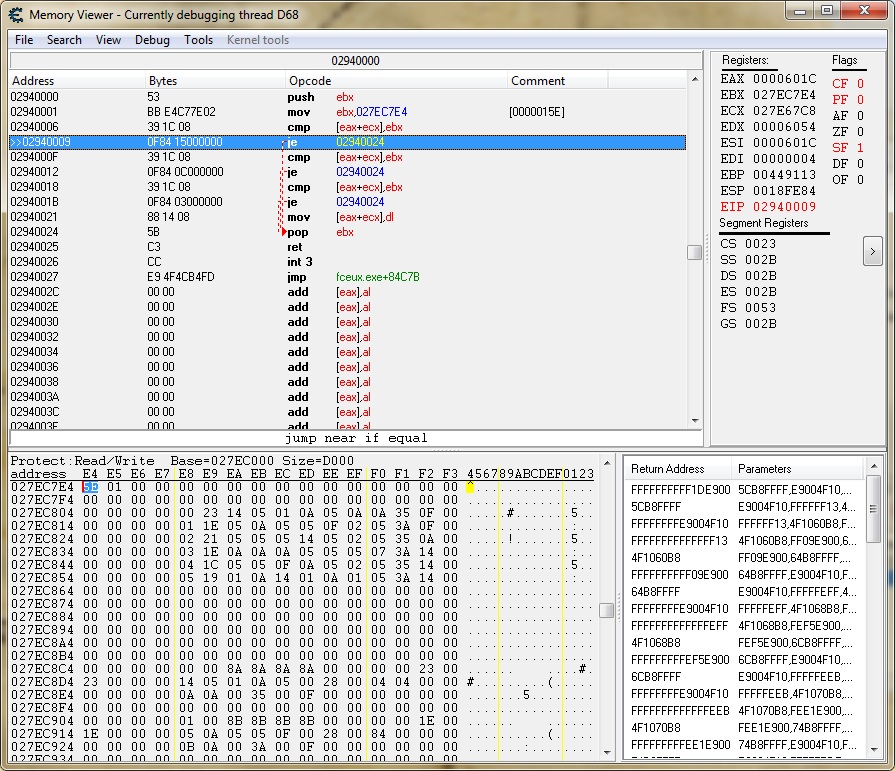Open the Search menu

click(64, 40)
